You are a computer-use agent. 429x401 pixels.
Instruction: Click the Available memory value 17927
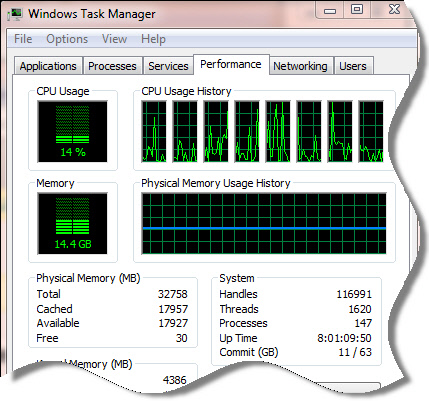tap(173, 323)
